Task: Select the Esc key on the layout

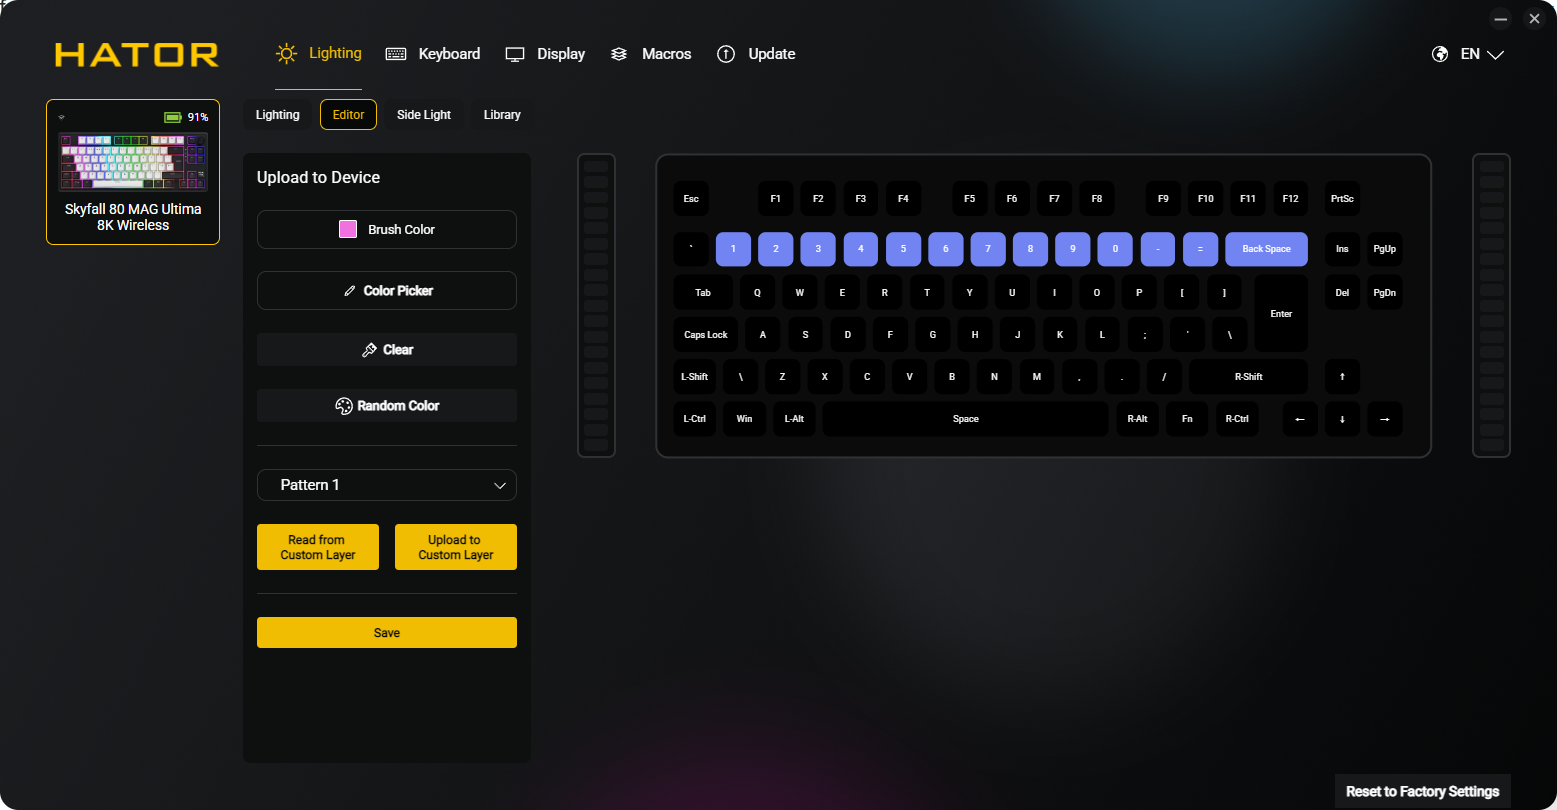Action: 691,199
